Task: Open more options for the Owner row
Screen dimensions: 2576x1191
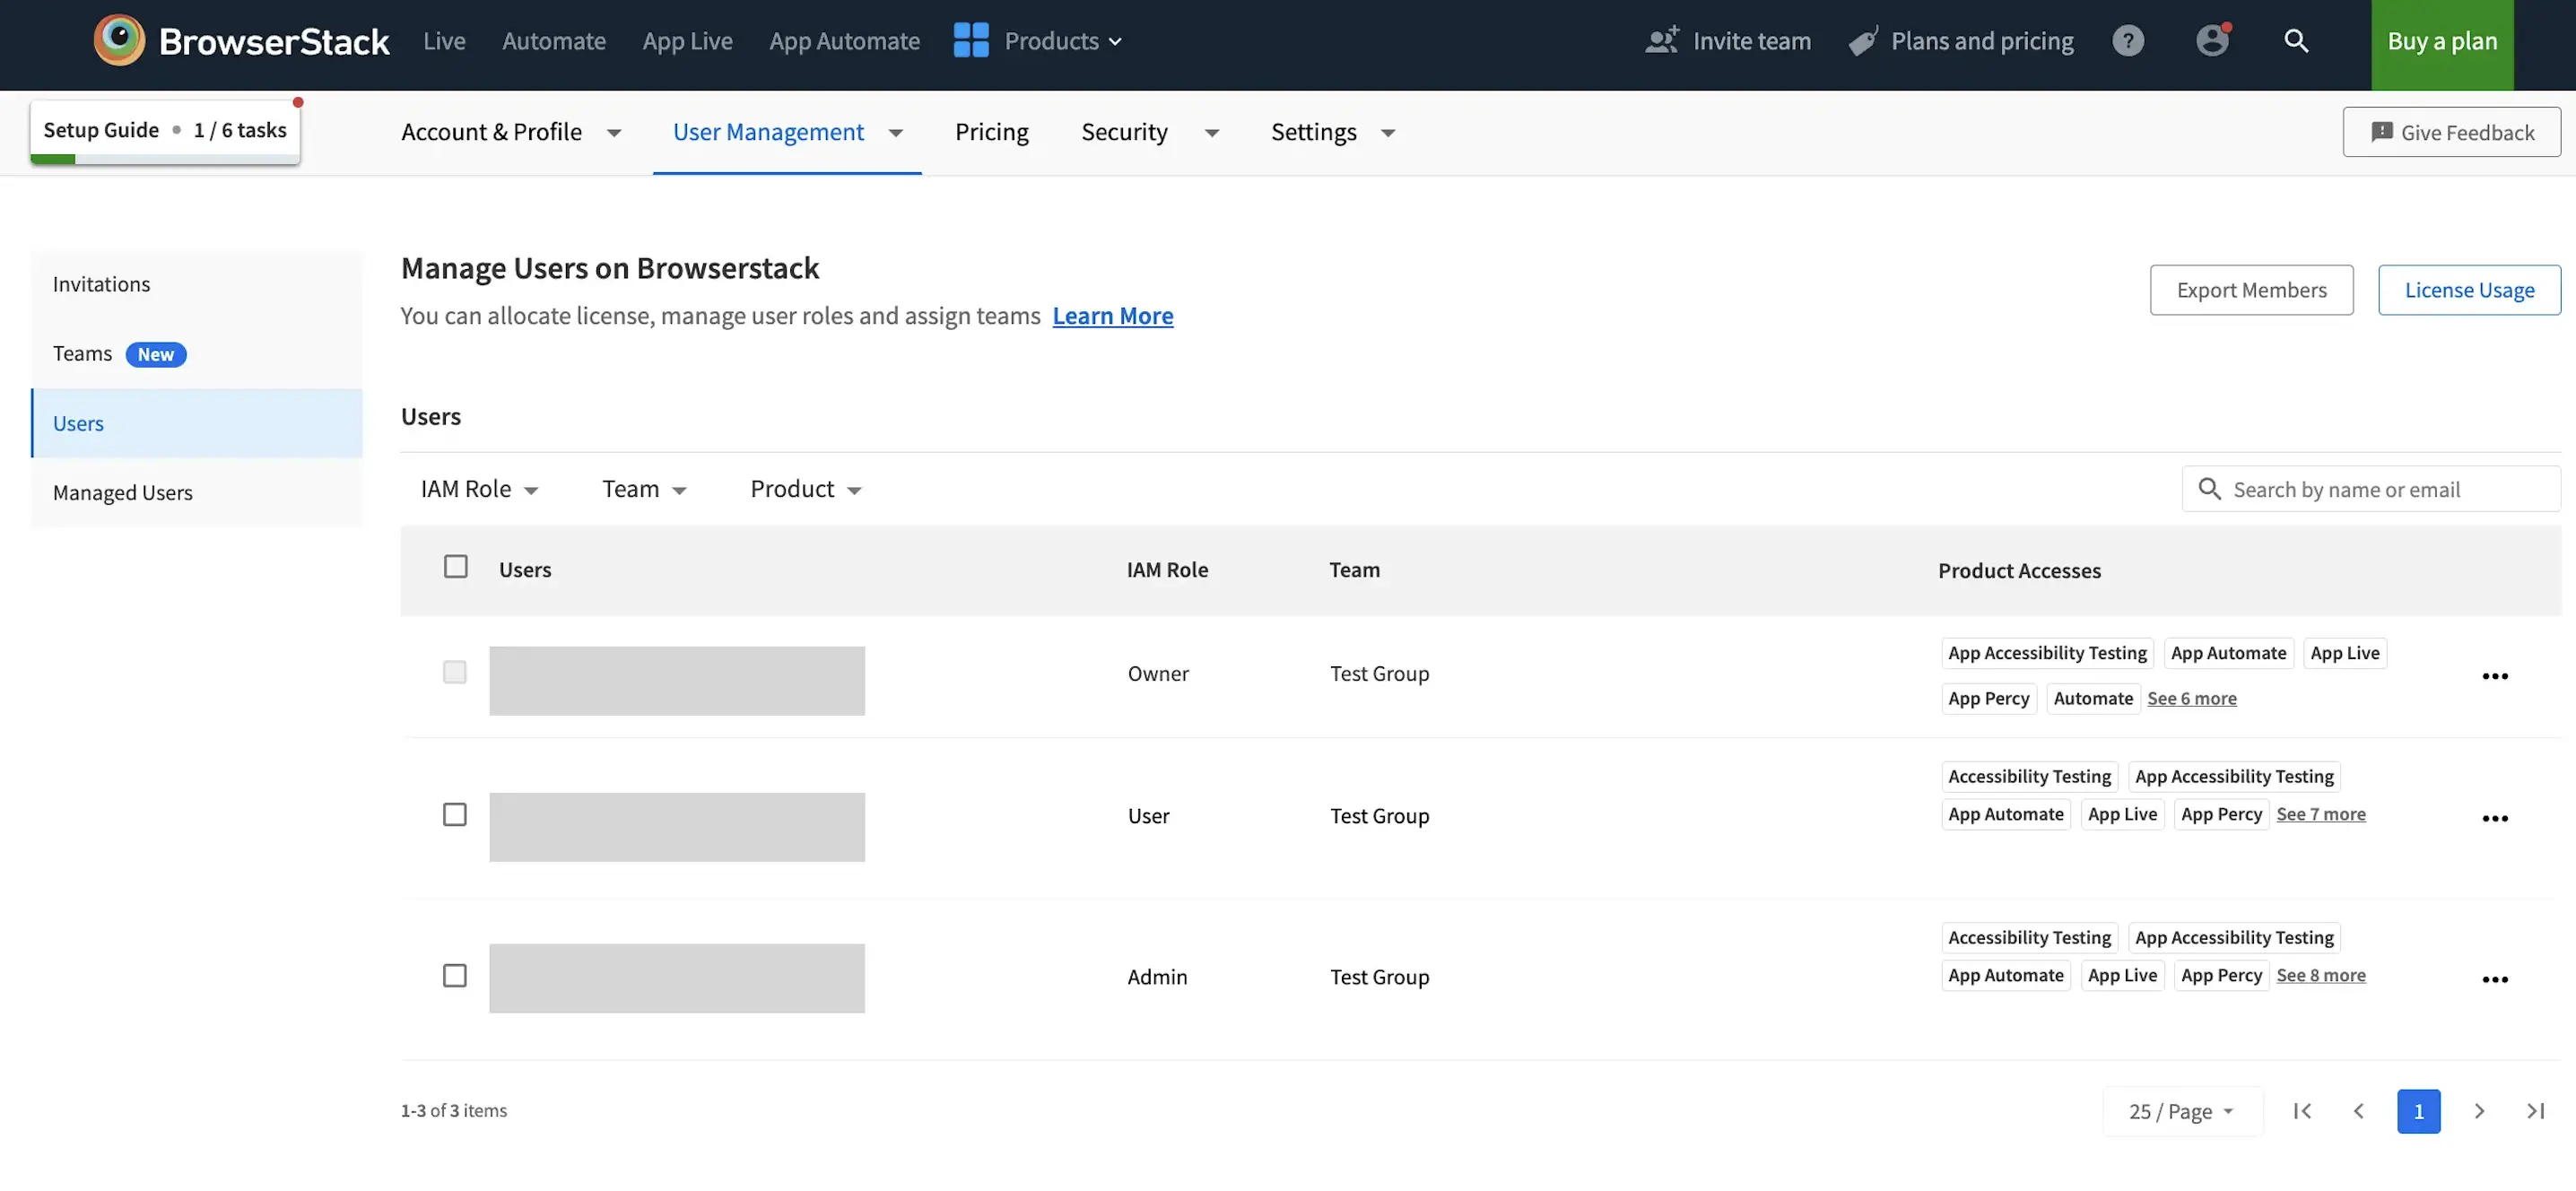Action: 2494,676
